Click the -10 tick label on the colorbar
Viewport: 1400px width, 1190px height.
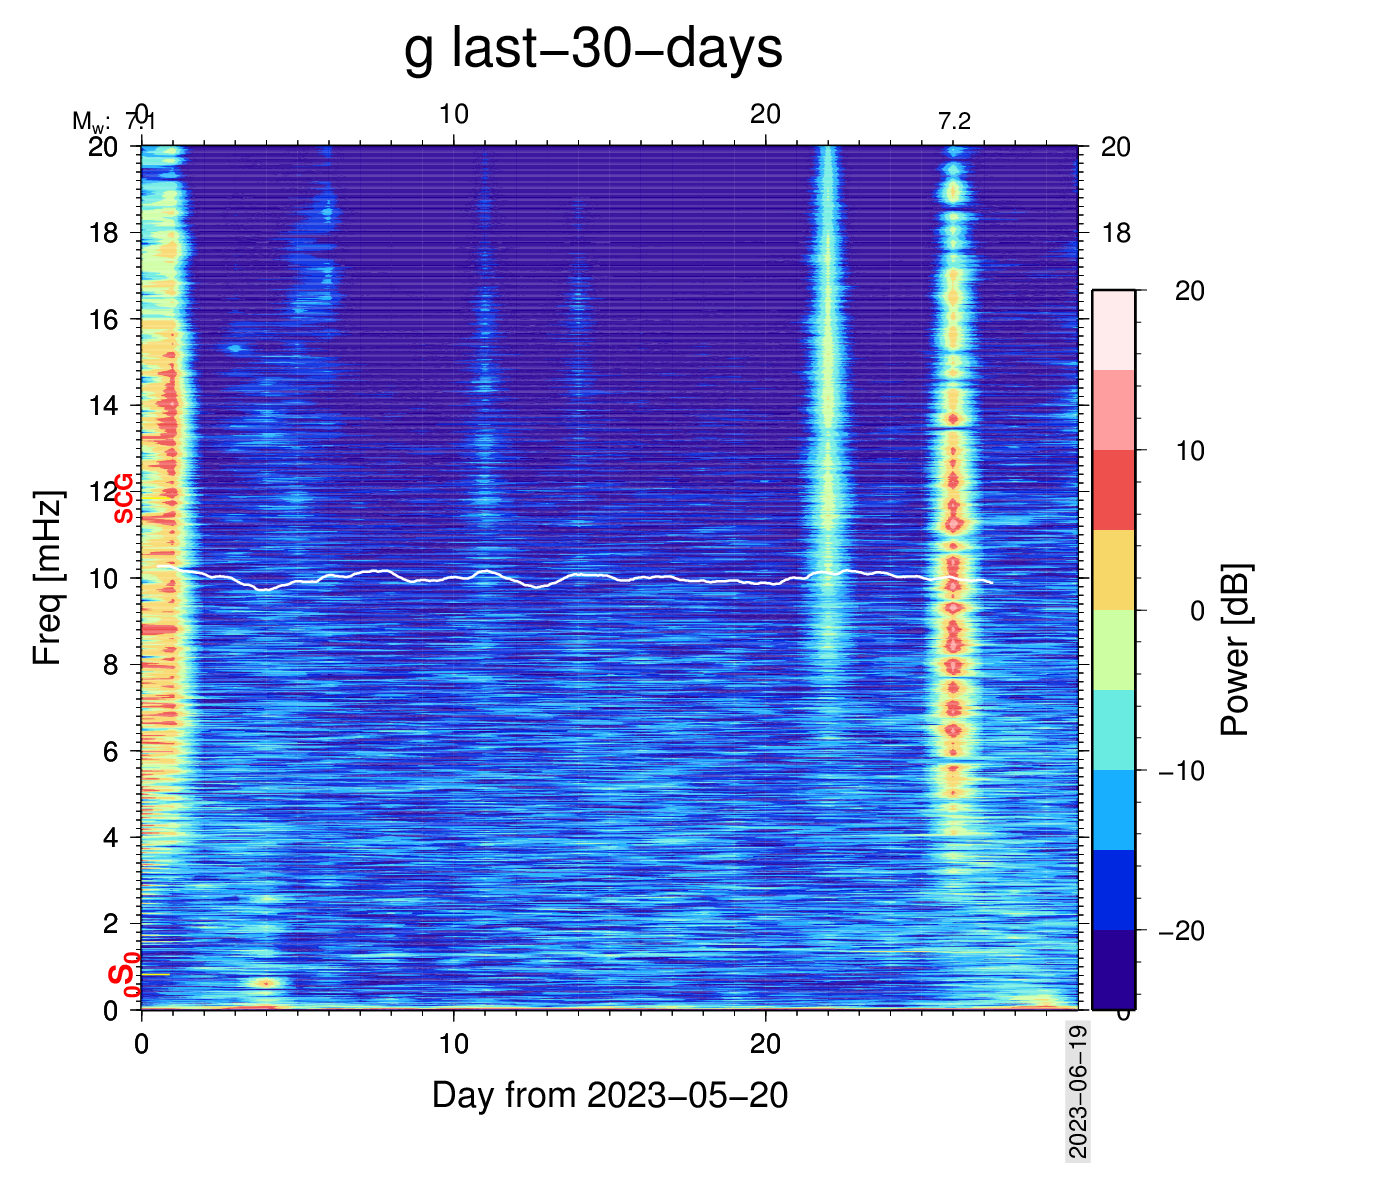tap(1181, 771)
